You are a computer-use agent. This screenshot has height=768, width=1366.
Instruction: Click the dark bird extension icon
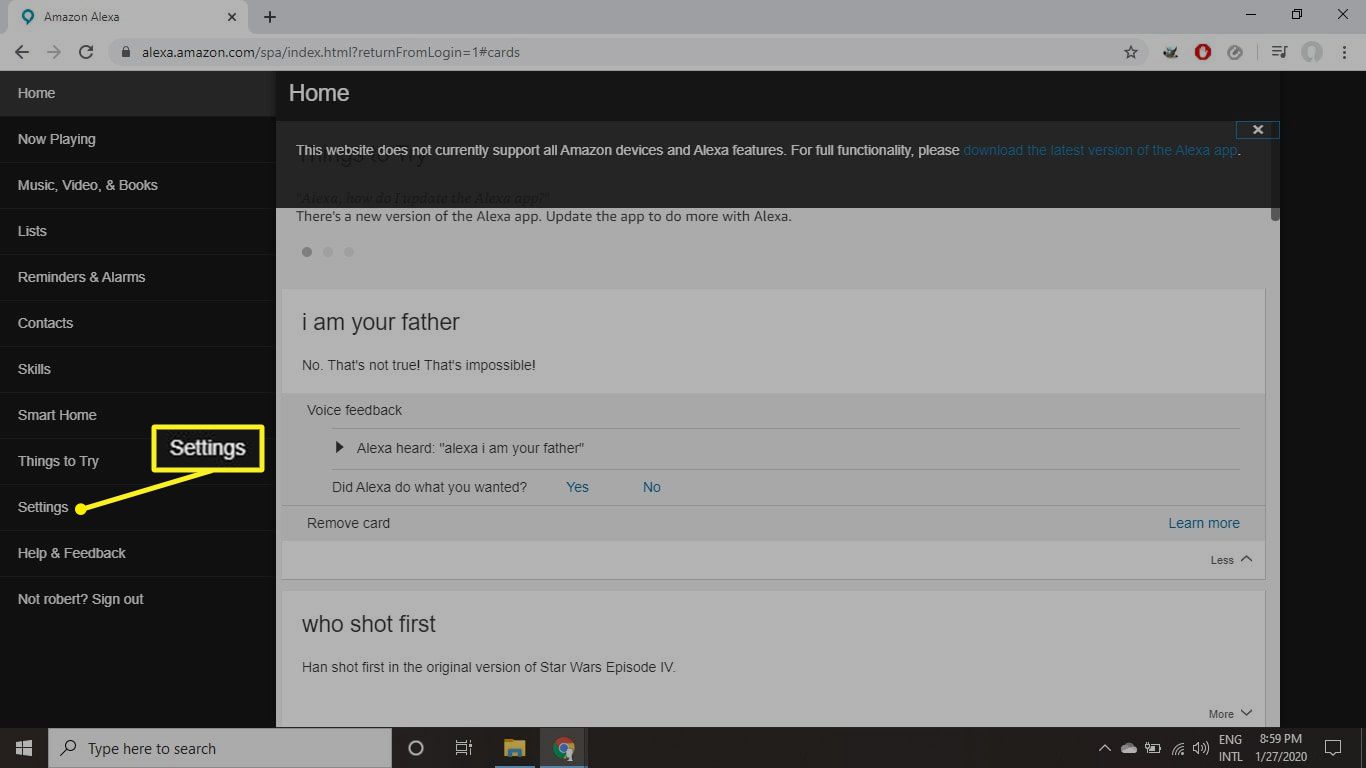1171,52
